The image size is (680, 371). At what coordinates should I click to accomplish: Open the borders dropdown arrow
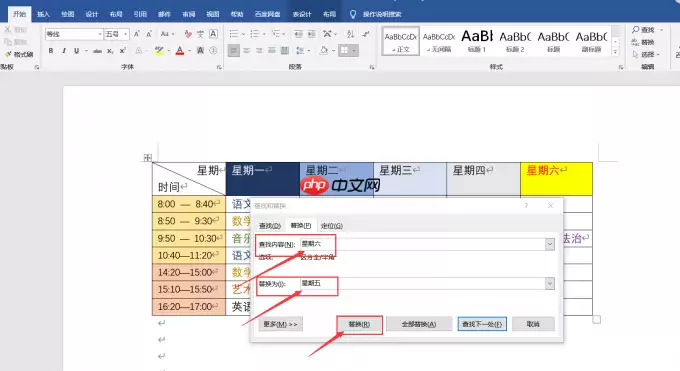(354, 51)
